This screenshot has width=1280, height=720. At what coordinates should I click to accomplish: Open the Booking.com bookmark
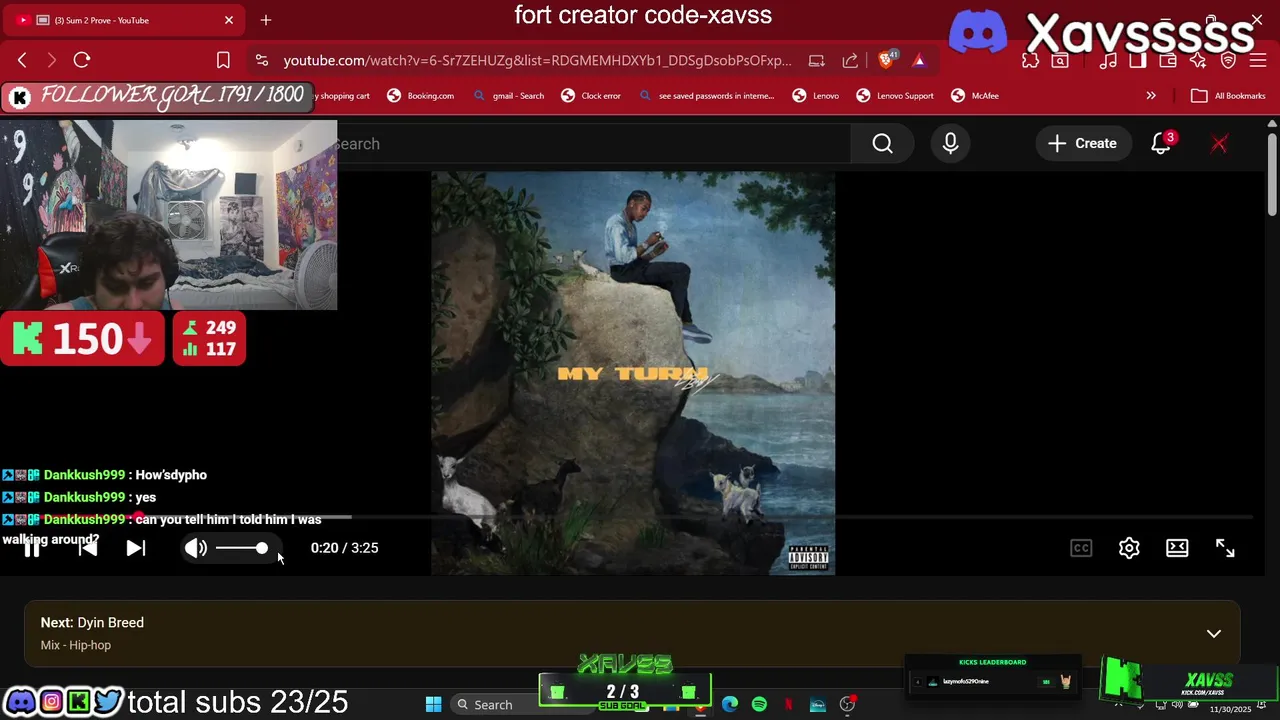(x=420, y=96)
